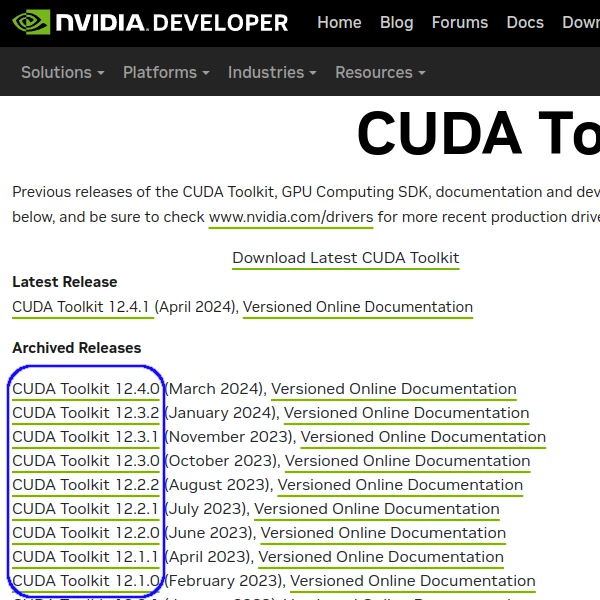Open Versioned Online Documentation for April 2024
This screenshot has width=600, height=600.
pos(358,307)
